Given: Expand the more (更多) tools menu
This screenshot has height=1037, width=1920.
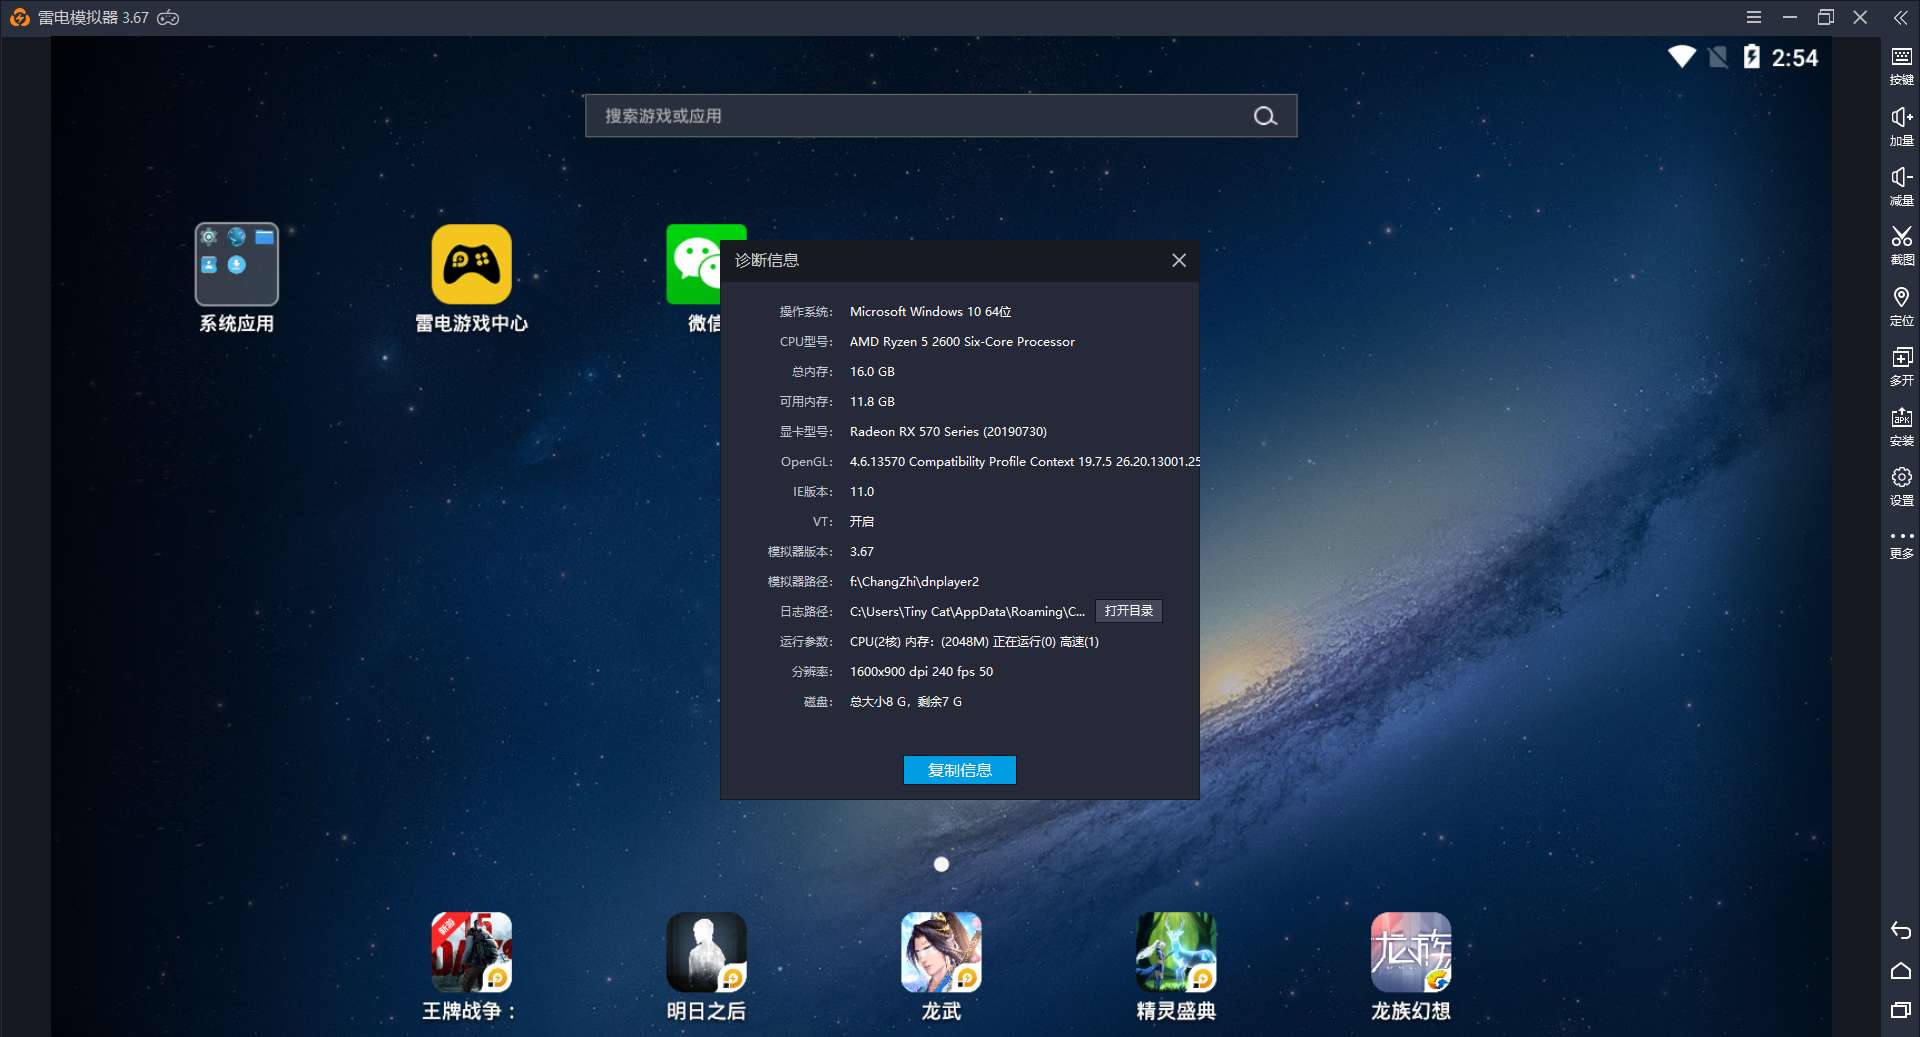Looking at the screenshot, I should pos(1901,543).
